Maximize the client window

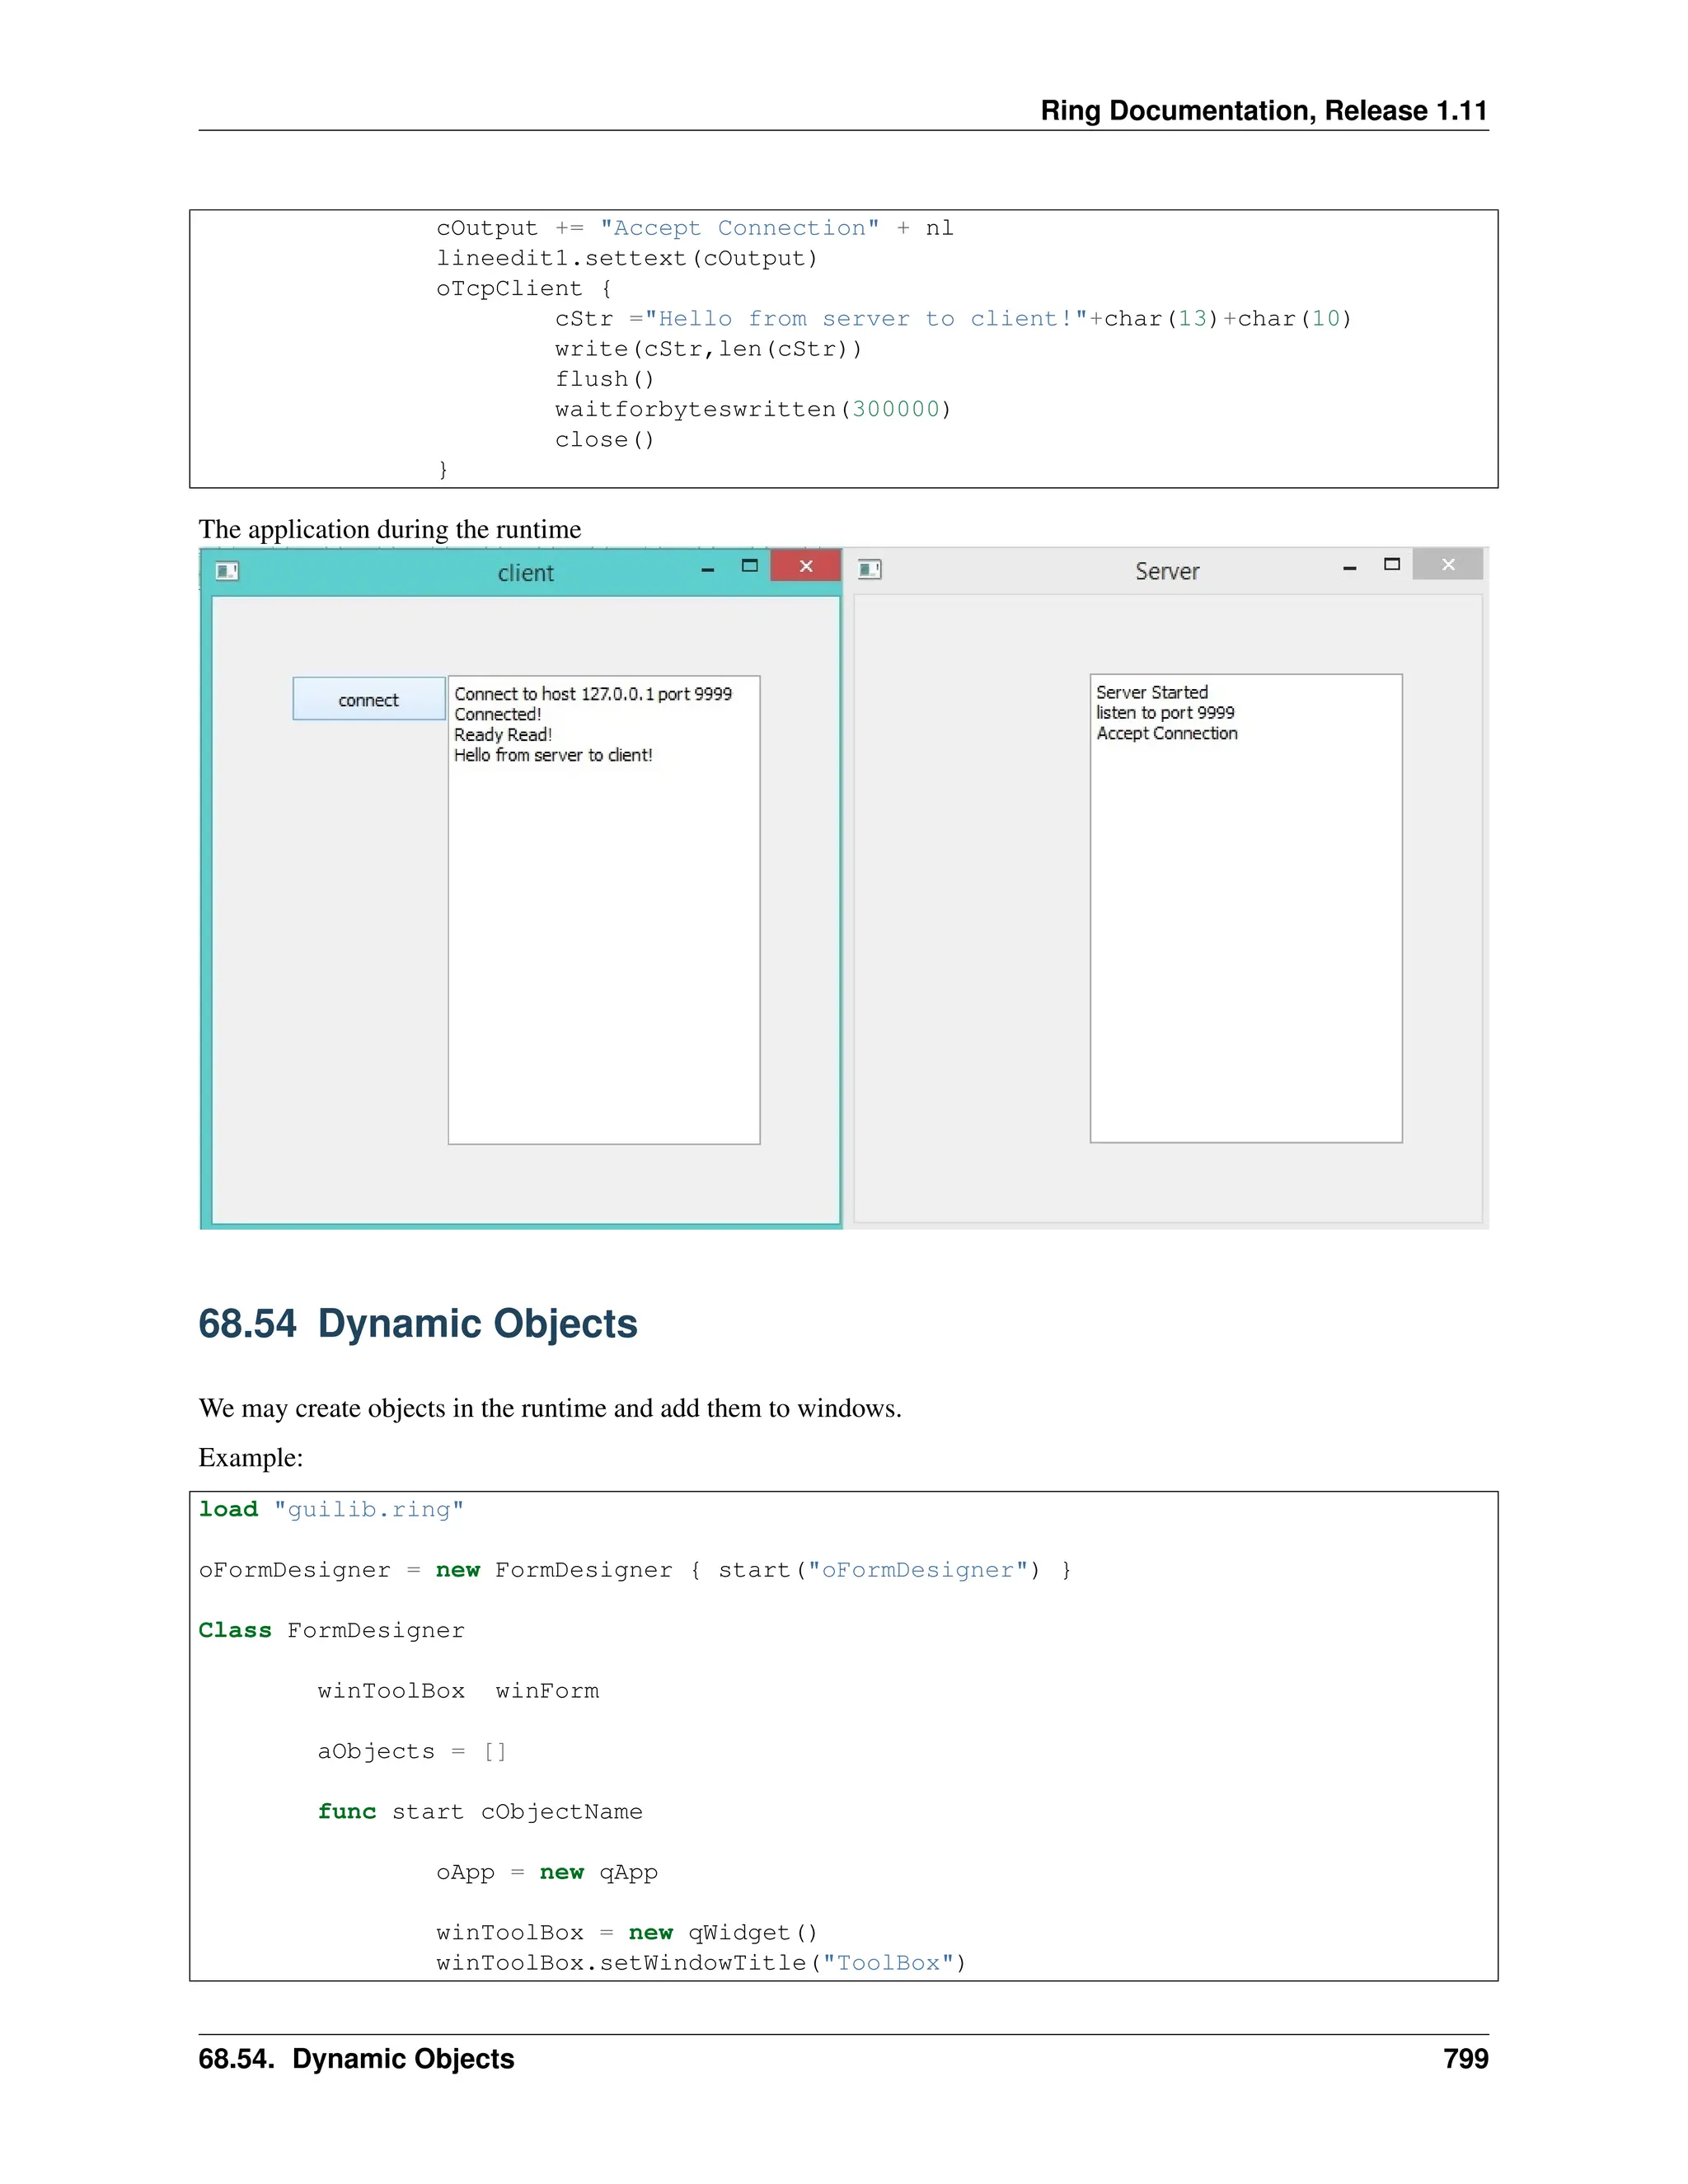pos(749,566)
